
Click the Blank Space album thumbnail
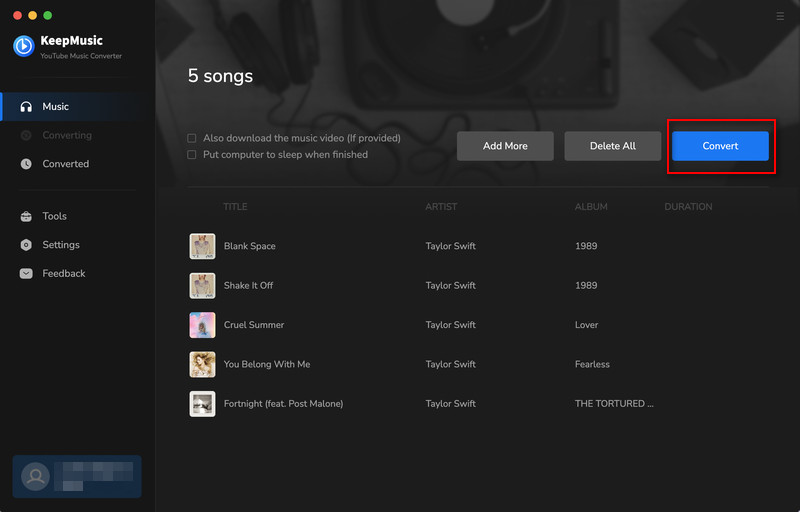[x=203, y=246]
